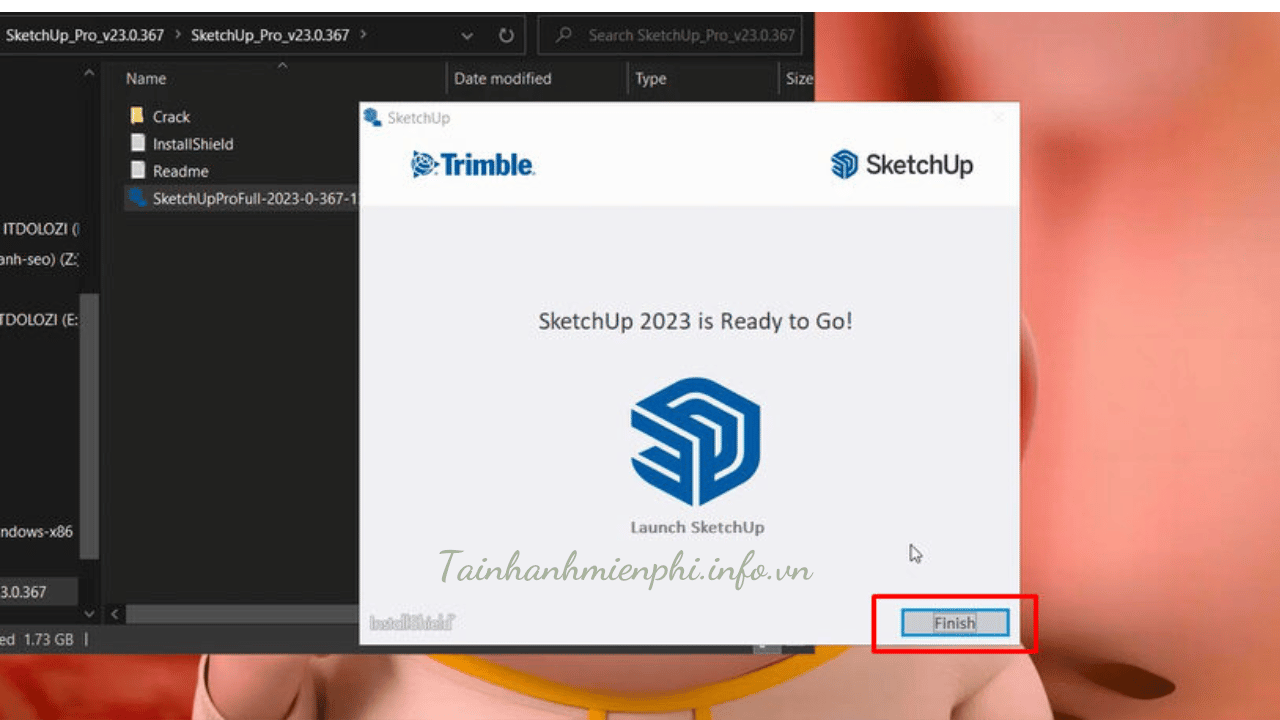
Task: Click the Finish button in installer
Action: [x=954, y=623]
